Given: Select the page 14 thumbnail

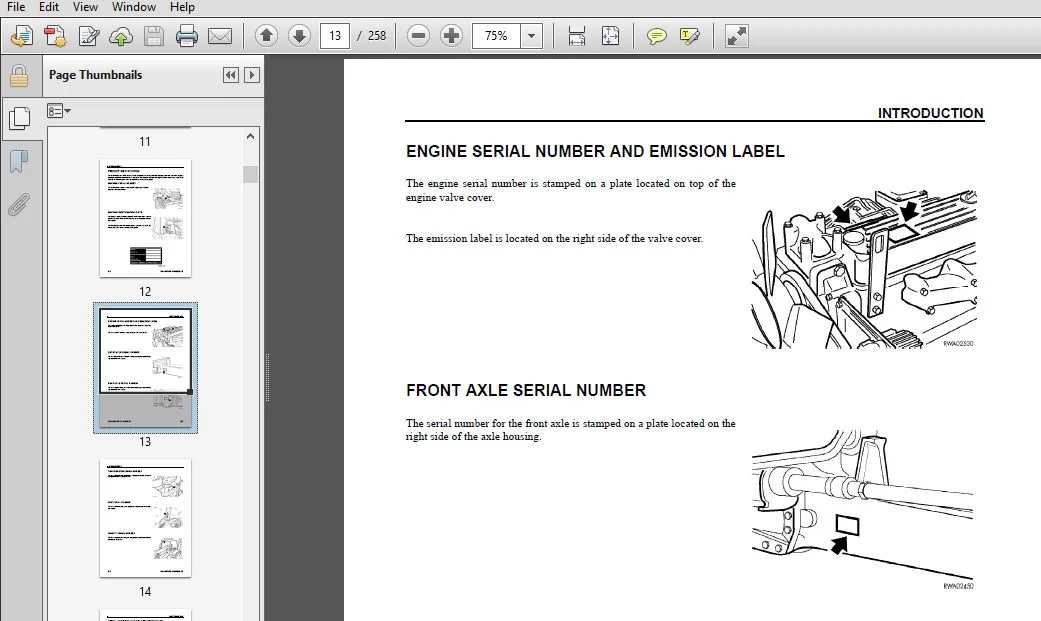Looking at the screenshot, I should pos(145,518).
